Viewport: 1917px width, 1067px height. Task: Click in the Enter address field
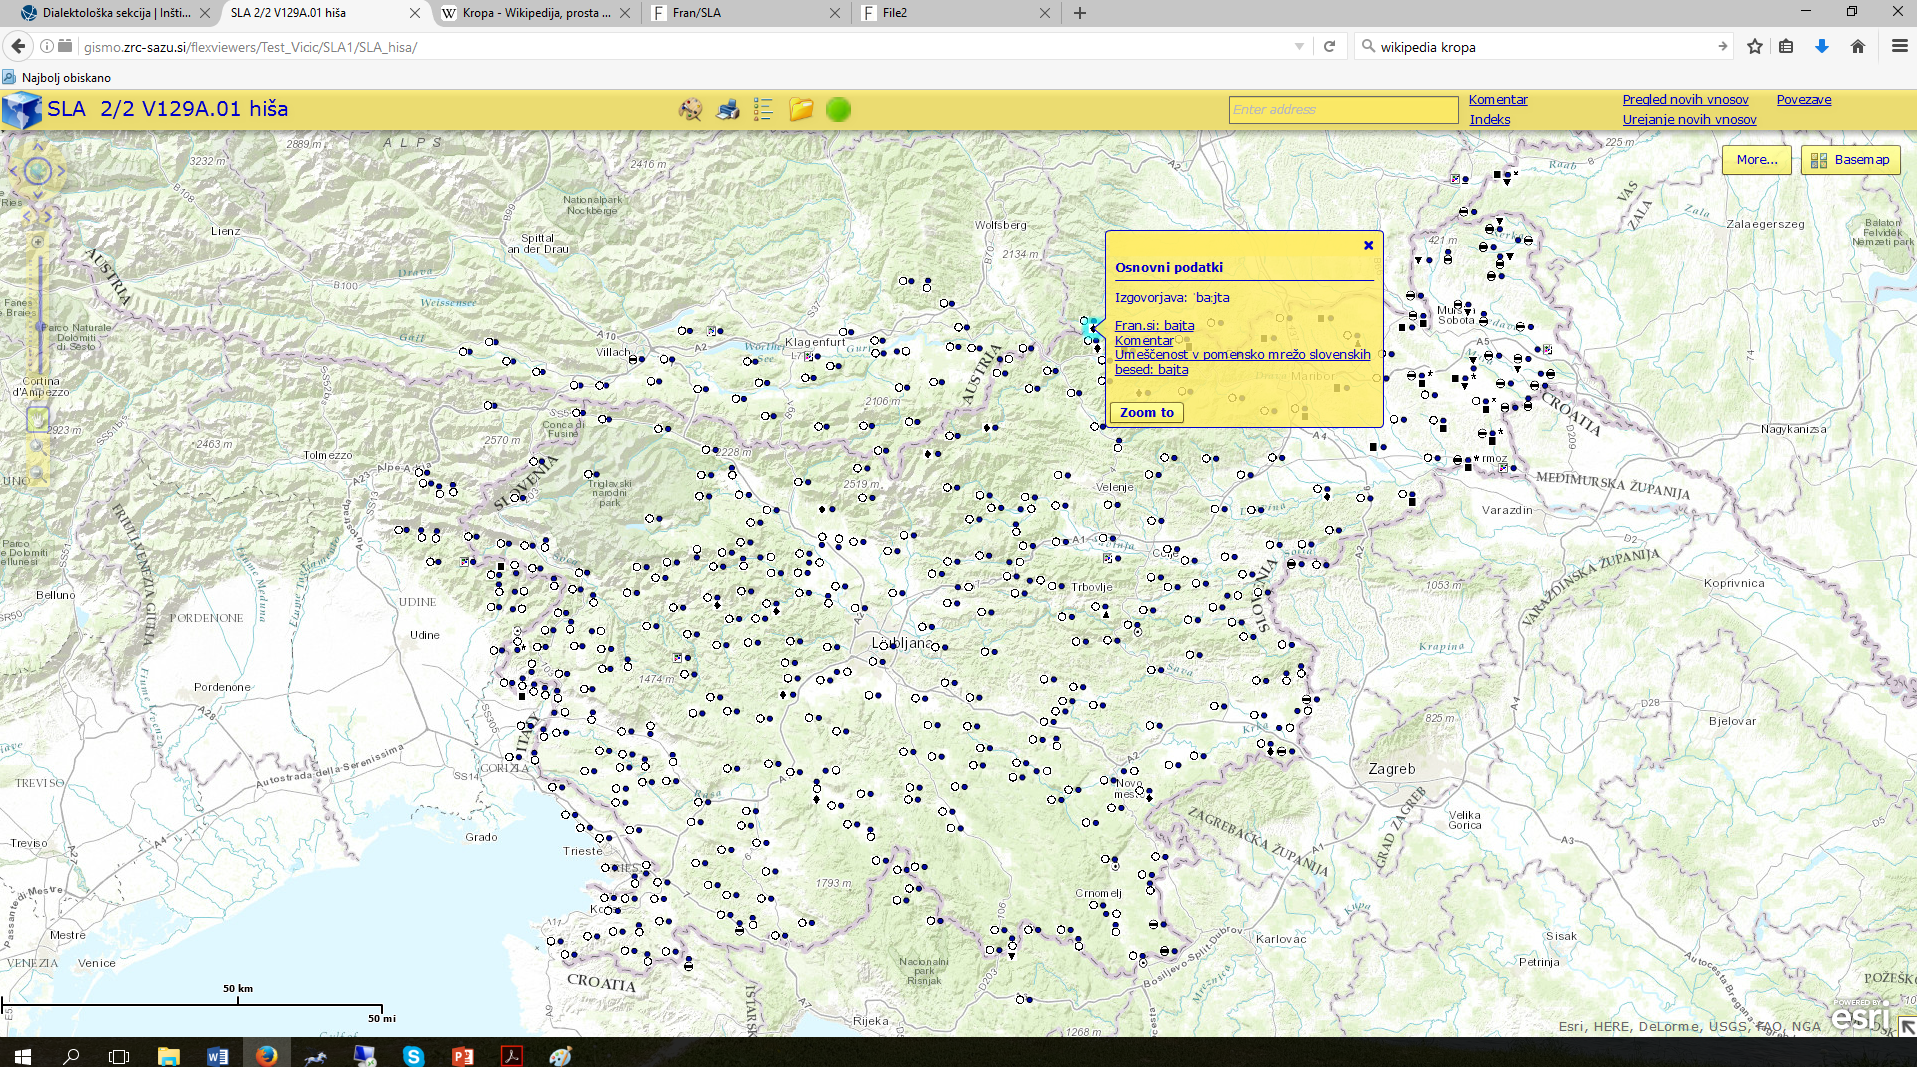coord(1343,110)
